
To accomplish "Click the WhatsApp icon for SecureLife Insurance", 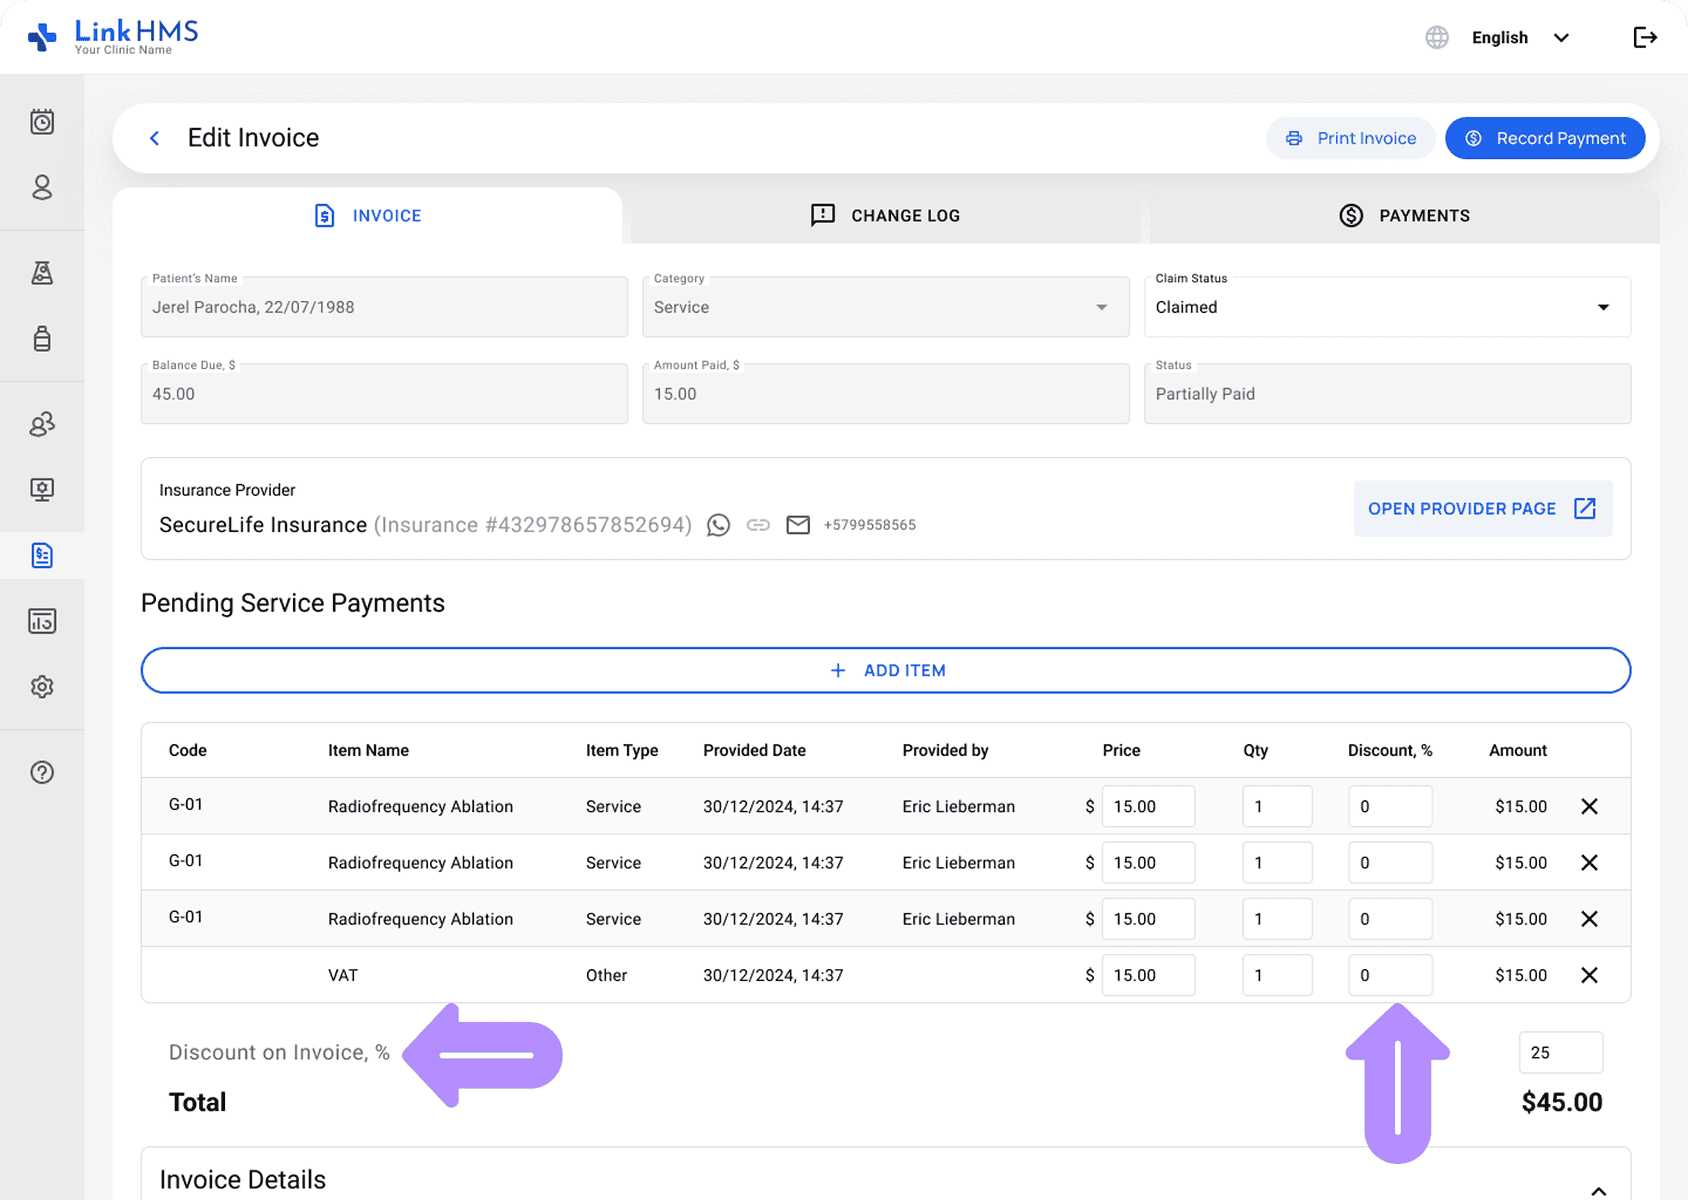I will coord(718,525).
